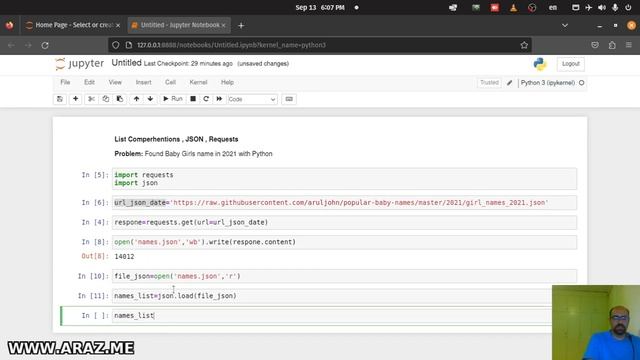This screenshot has height=360, width=640.
Task: Rename notebook by clicking the Untitled title
Action: tap(127, 63)
